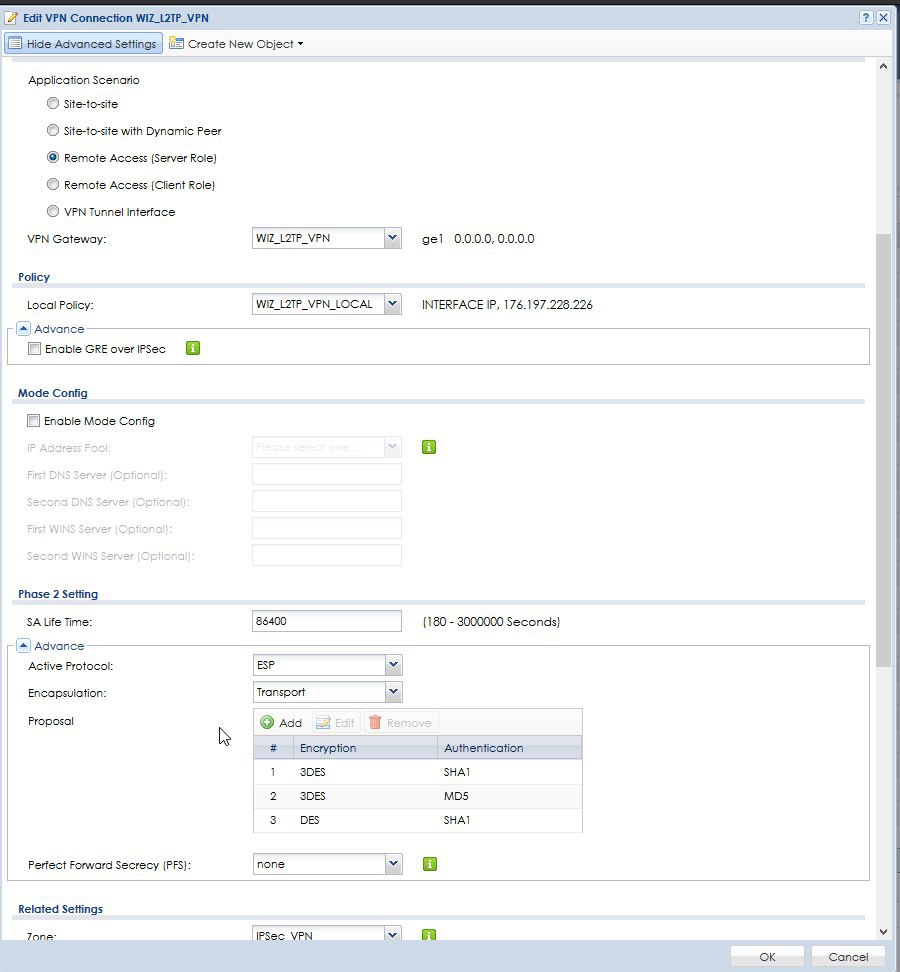Select Remote Access (Server Role)
900x972 pixels.
(x=53, y=157)
